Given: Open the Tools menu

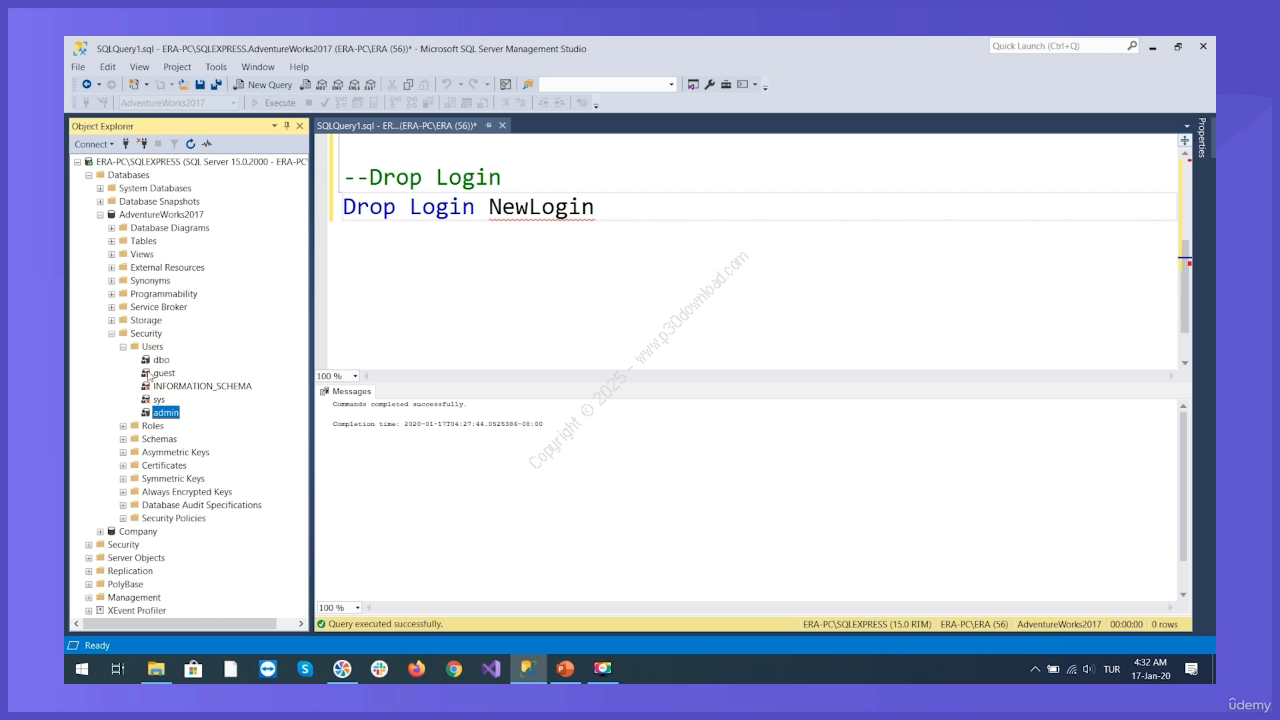Looking at the screenshot, I should [x=216, y=67].
